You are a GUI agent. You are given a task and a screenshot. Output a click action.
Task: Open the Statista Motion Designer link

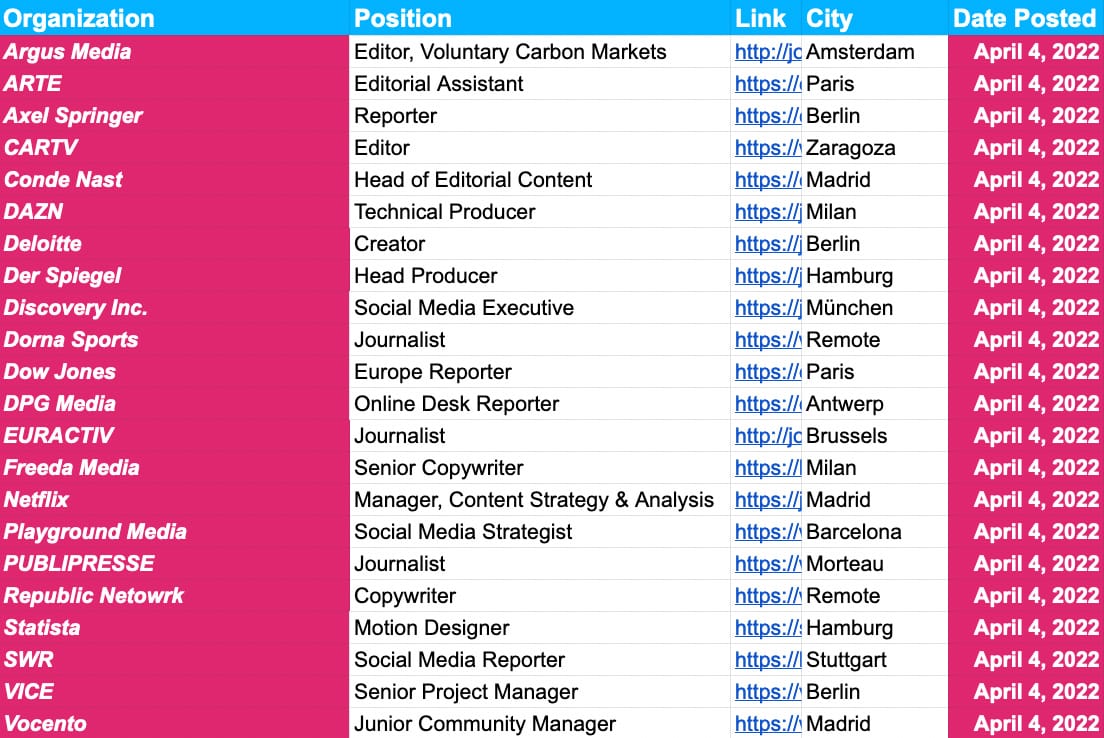click(767, 628)
